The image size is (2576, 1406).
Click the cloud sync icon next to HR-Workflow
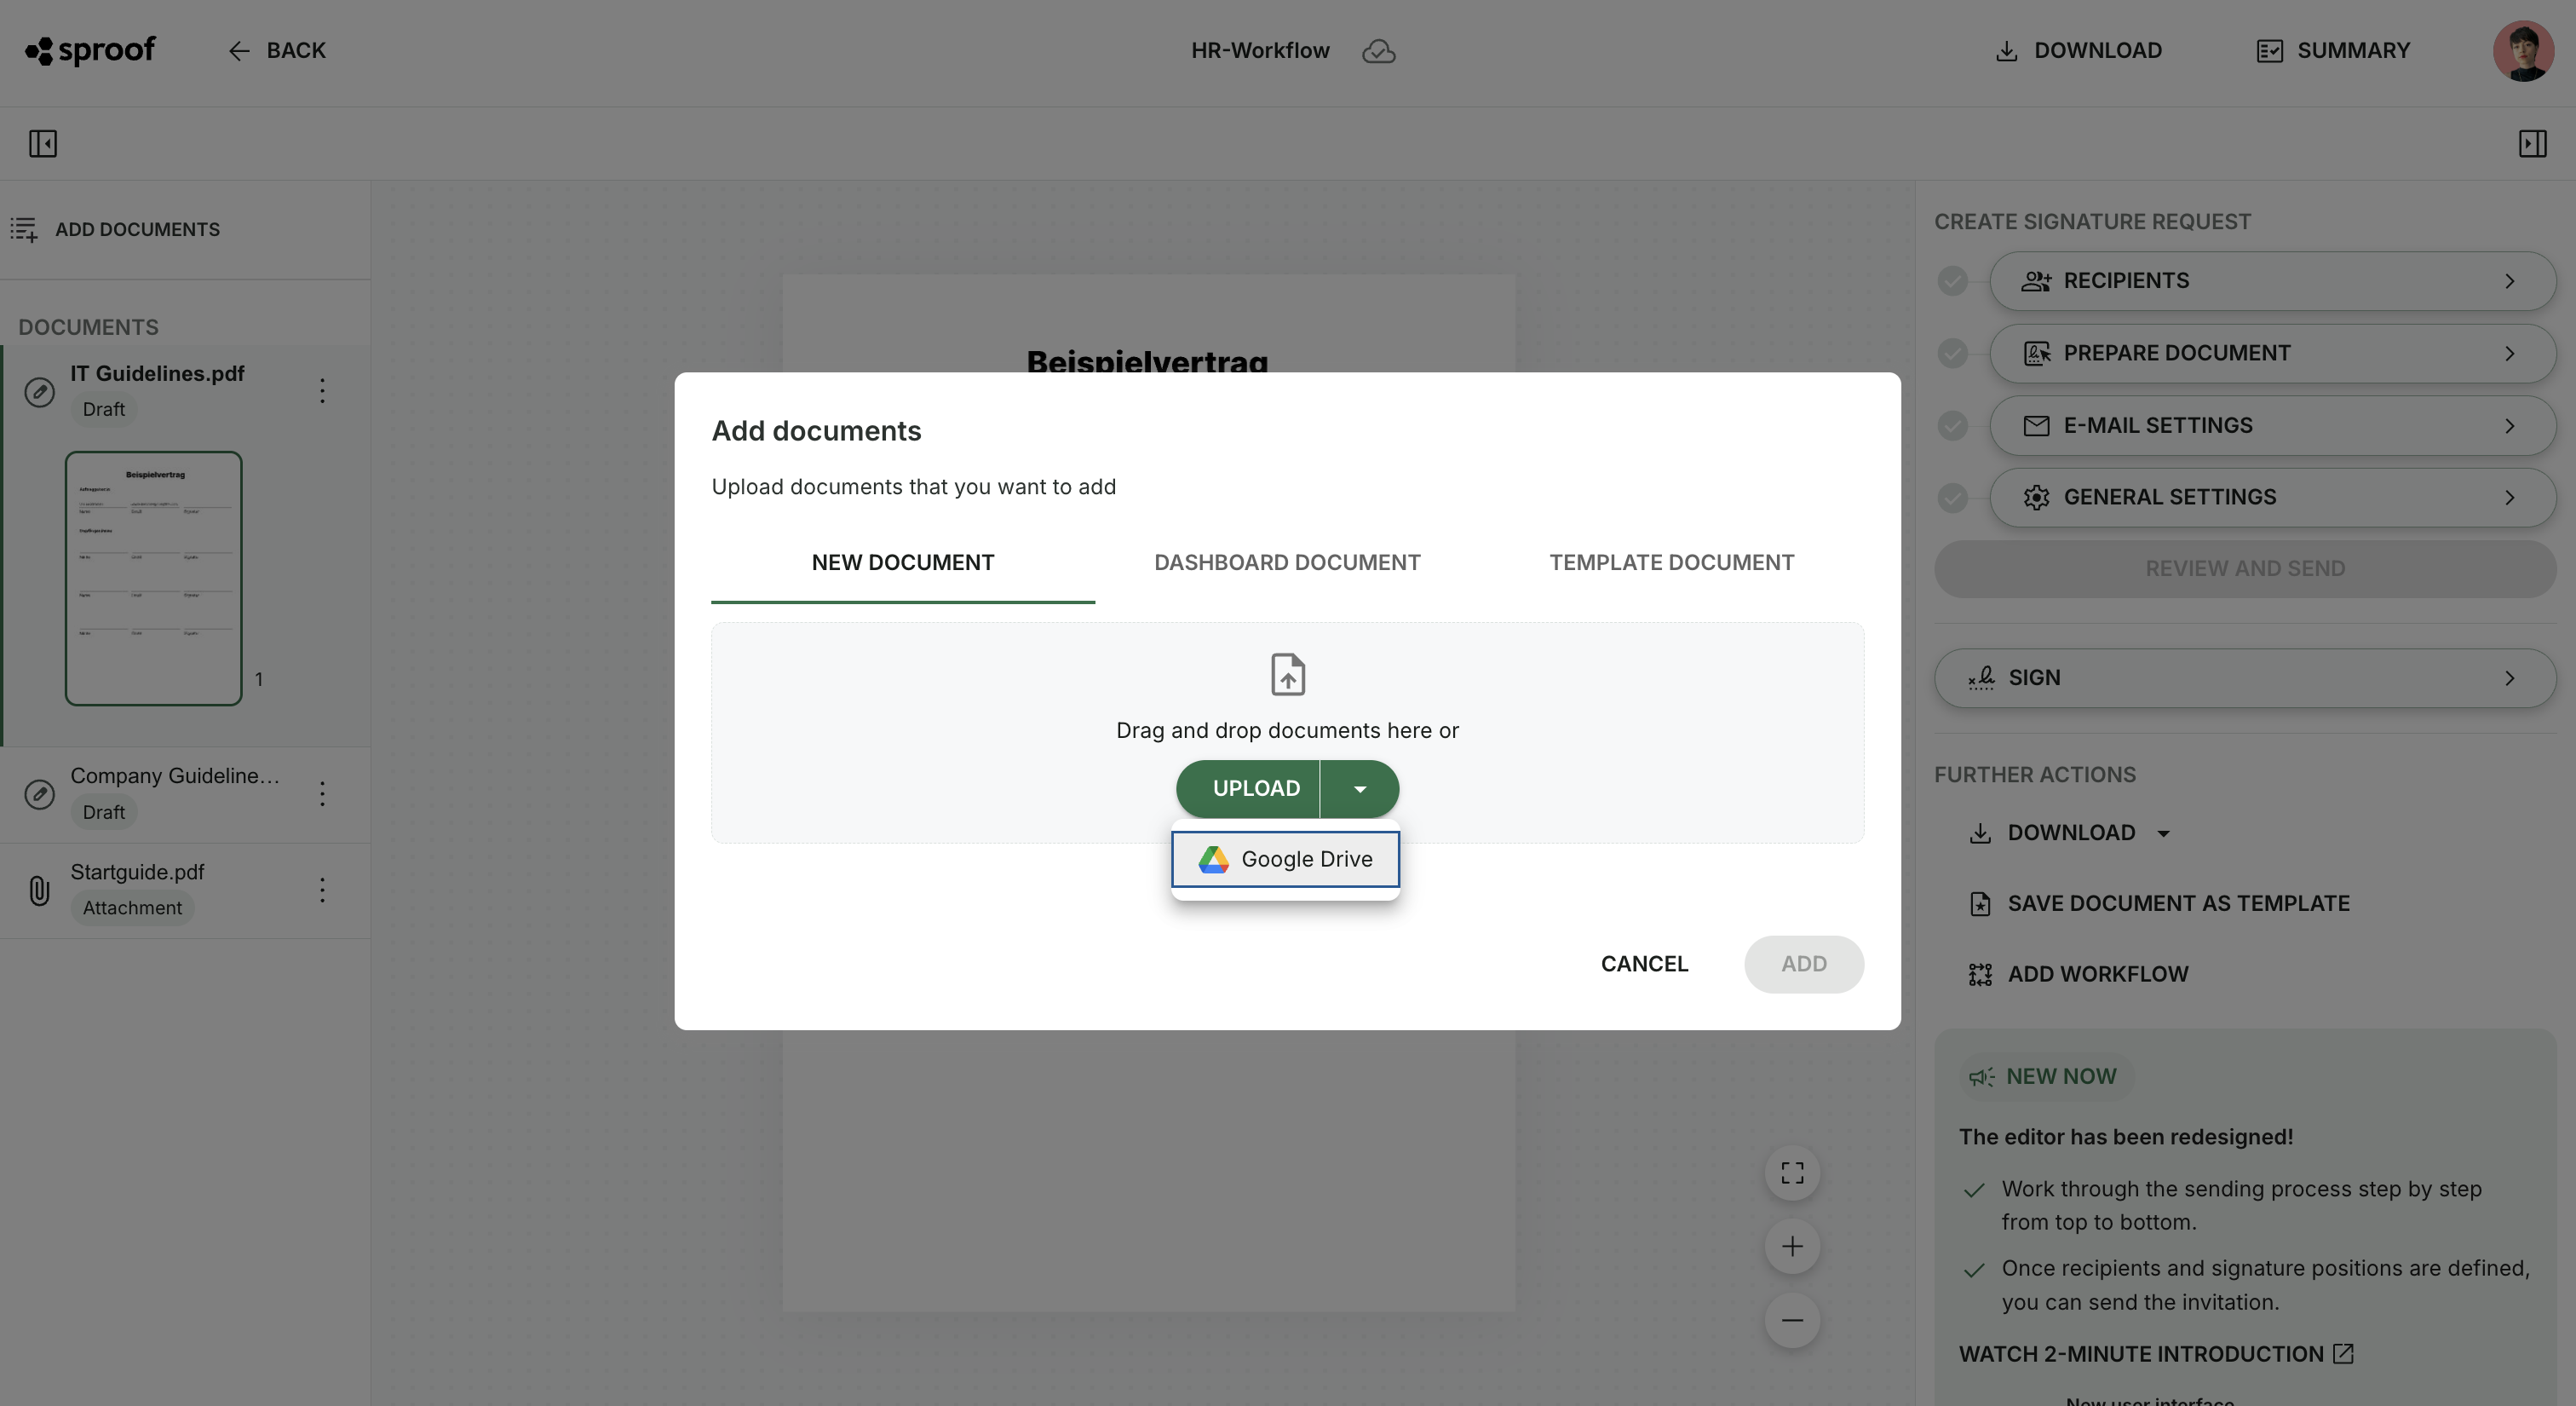pos(1378,51)
